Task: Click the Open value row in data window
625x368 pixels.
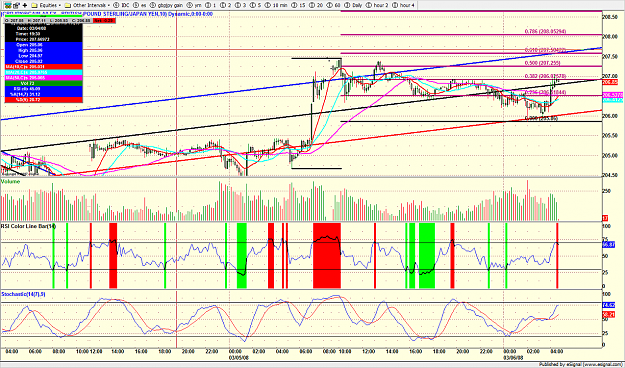Action: coord(43,45)
